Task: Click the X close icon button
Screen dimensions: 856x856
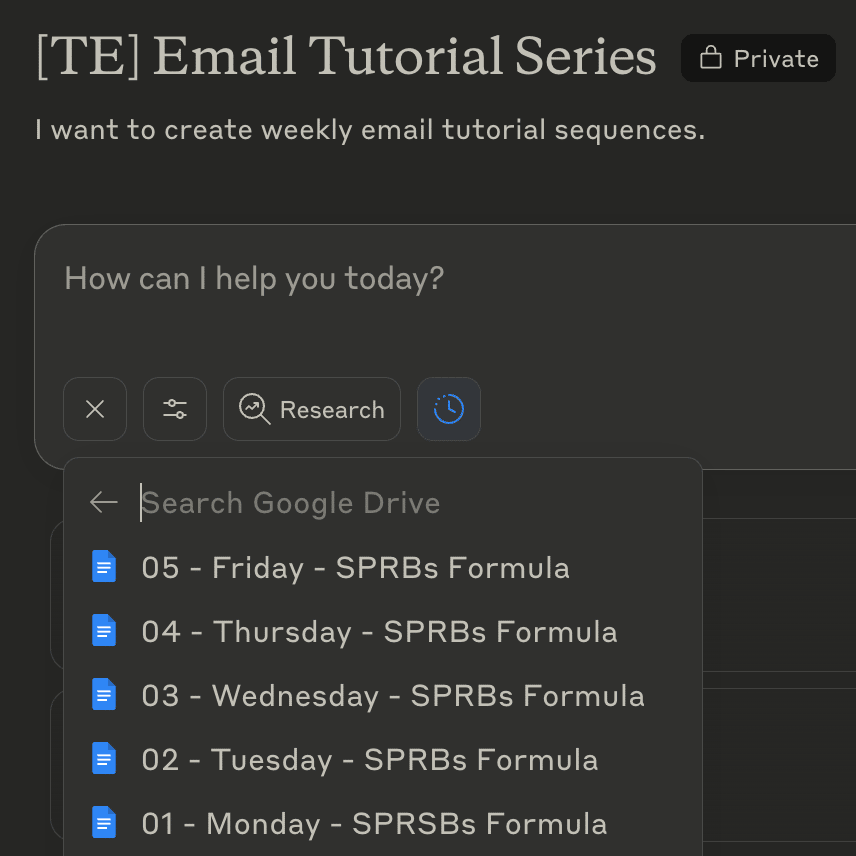Action: click(95, 409)
